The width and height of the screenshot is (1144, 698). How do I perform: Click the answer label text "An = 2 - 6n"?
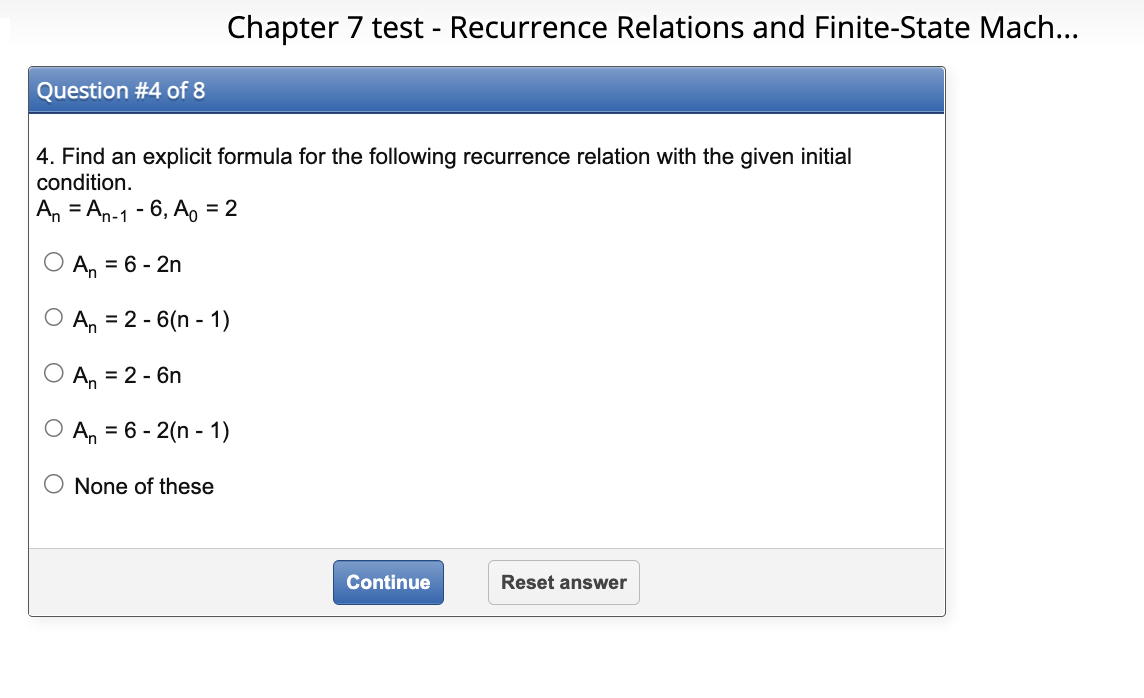(x=127, y=374)
